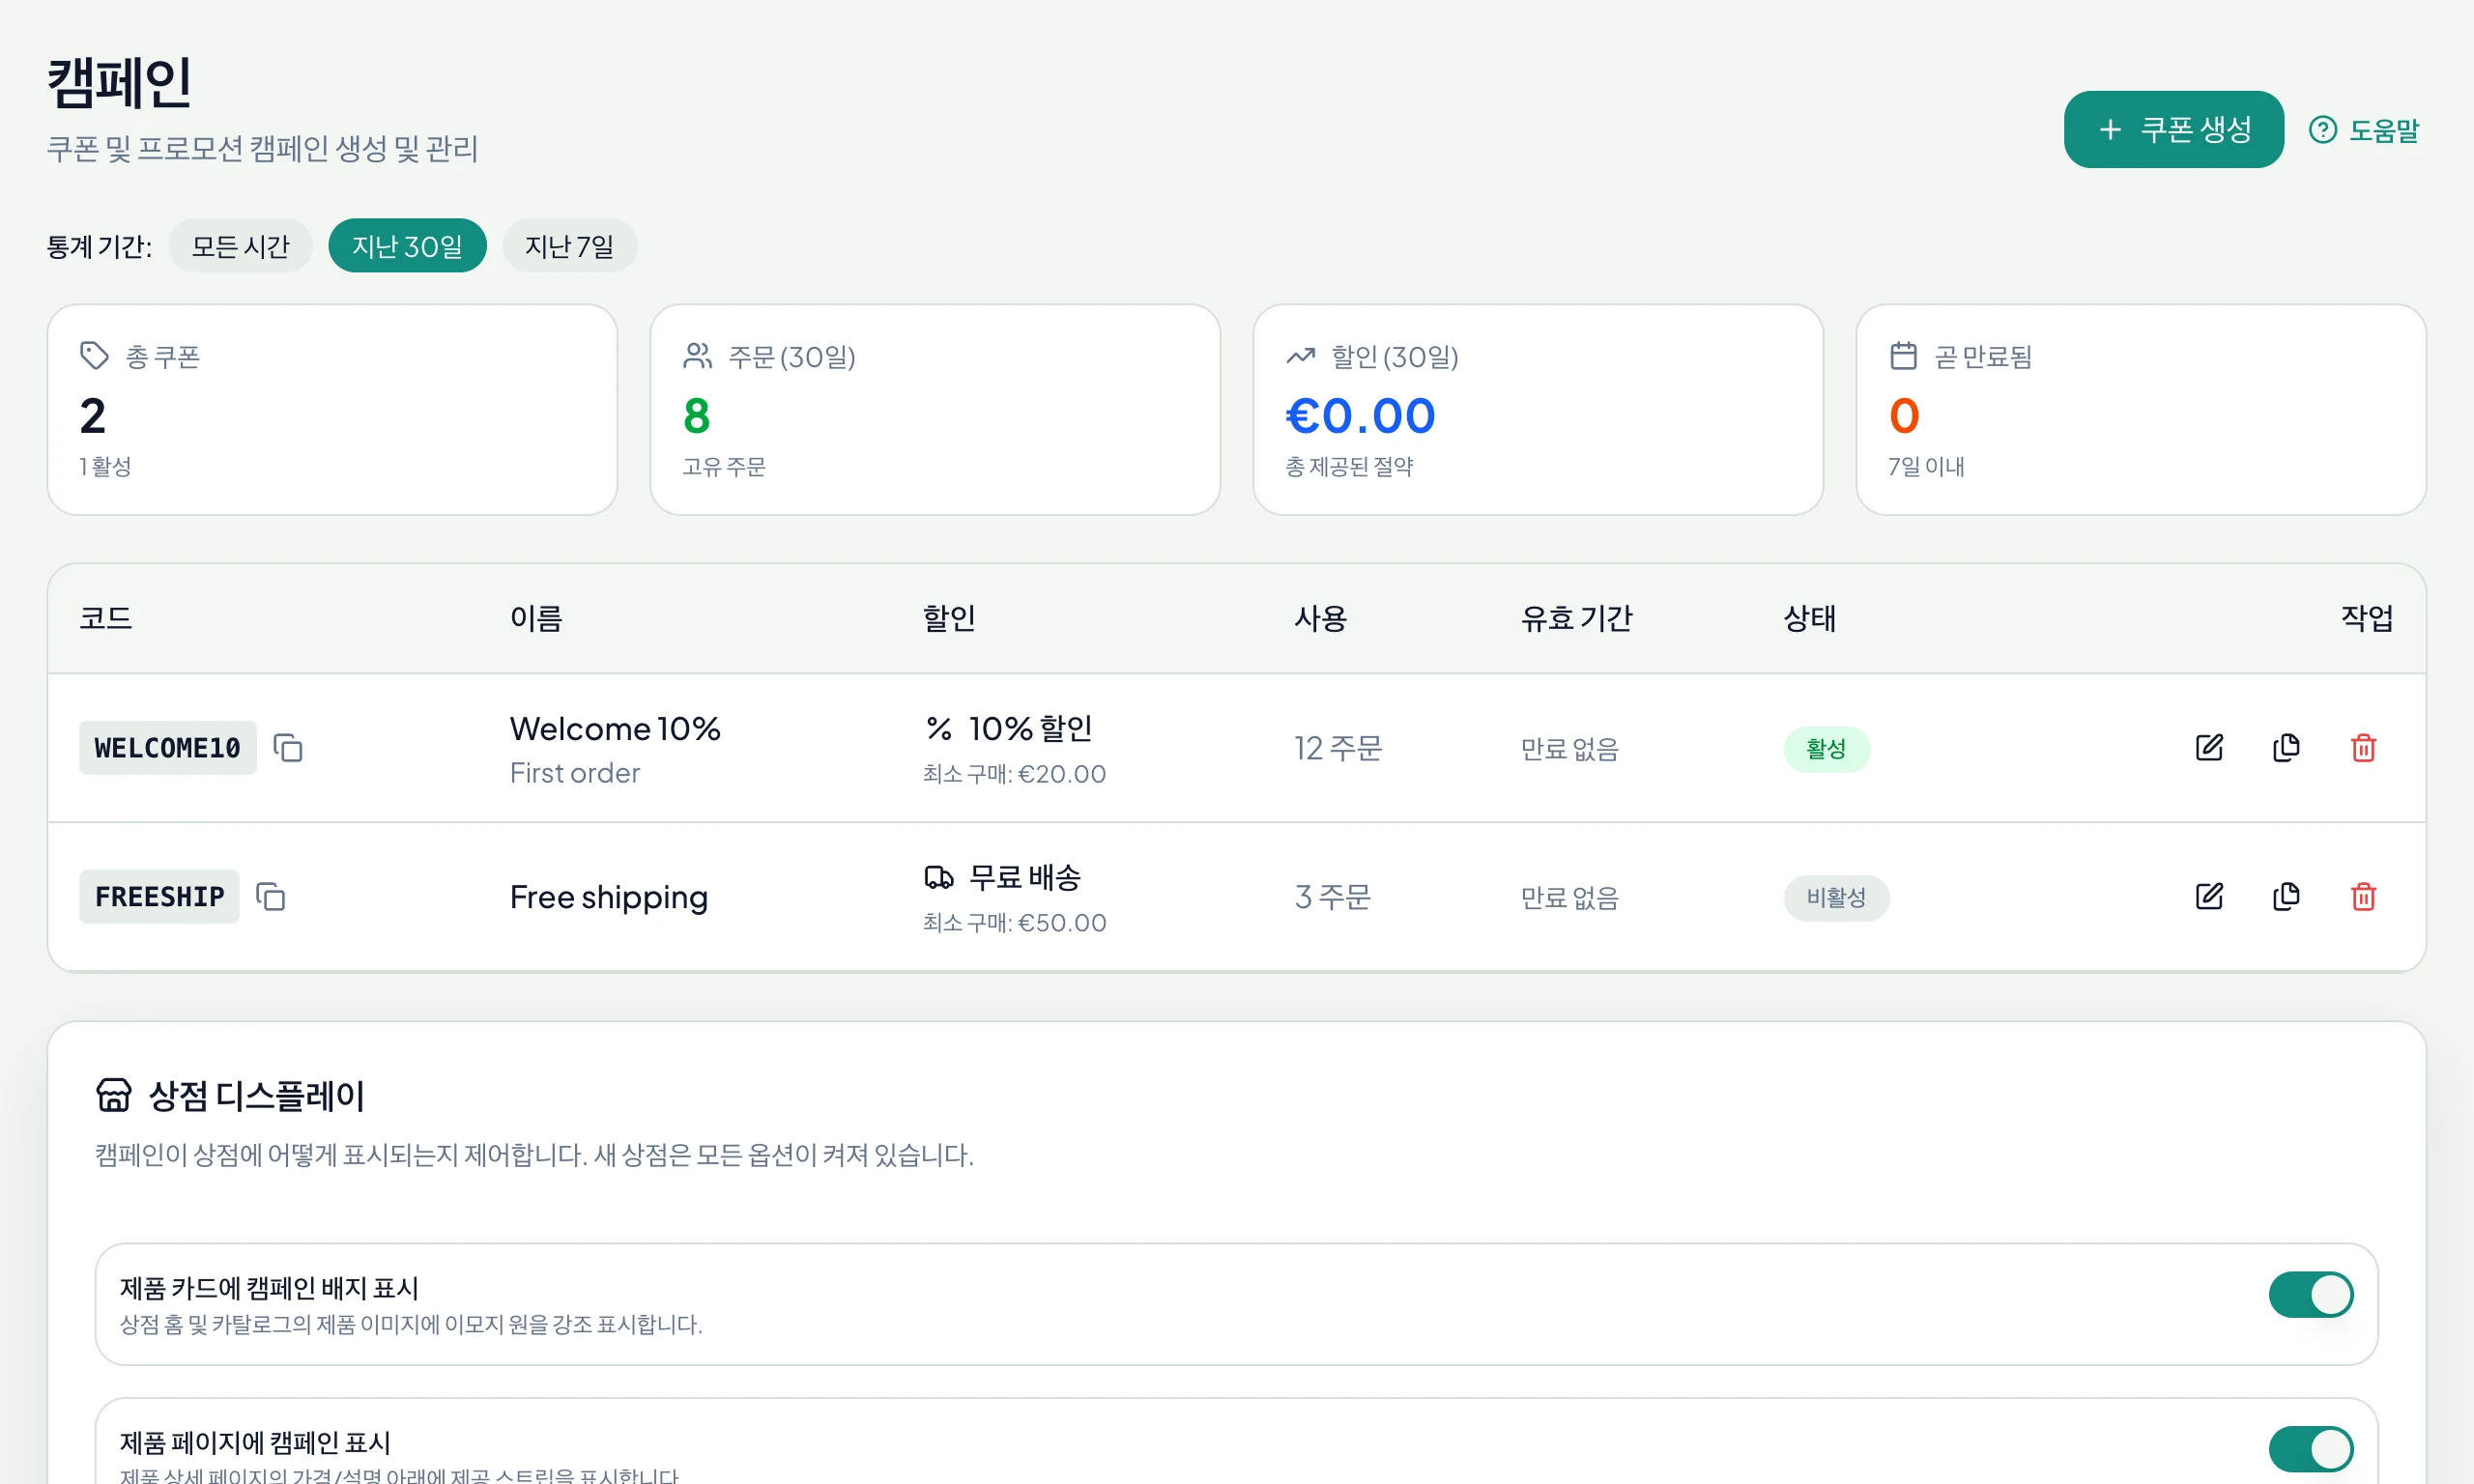Edit the Welcome 10% coupon
The width and height of the screenshot is (2474, 1484).
pos(2209,748)
